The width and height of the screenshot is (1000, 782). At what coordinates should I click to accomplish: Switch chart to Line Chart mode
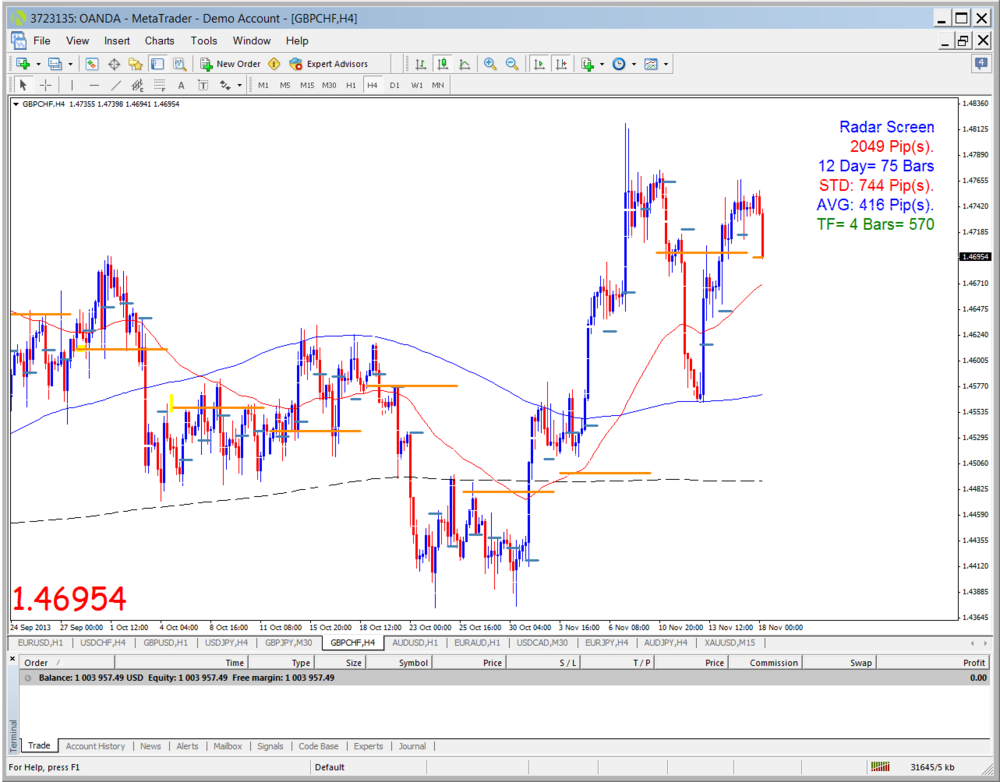(x=465, y=64)
